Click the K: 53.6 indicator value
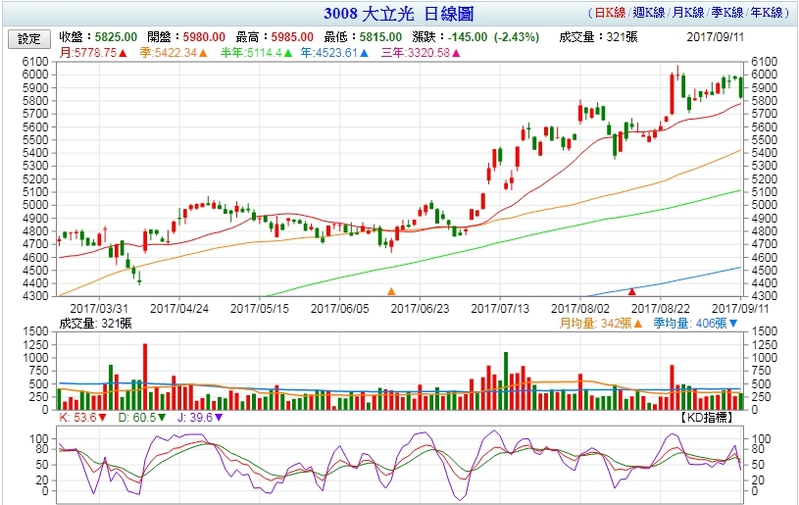799x505 pixels. 78,418
